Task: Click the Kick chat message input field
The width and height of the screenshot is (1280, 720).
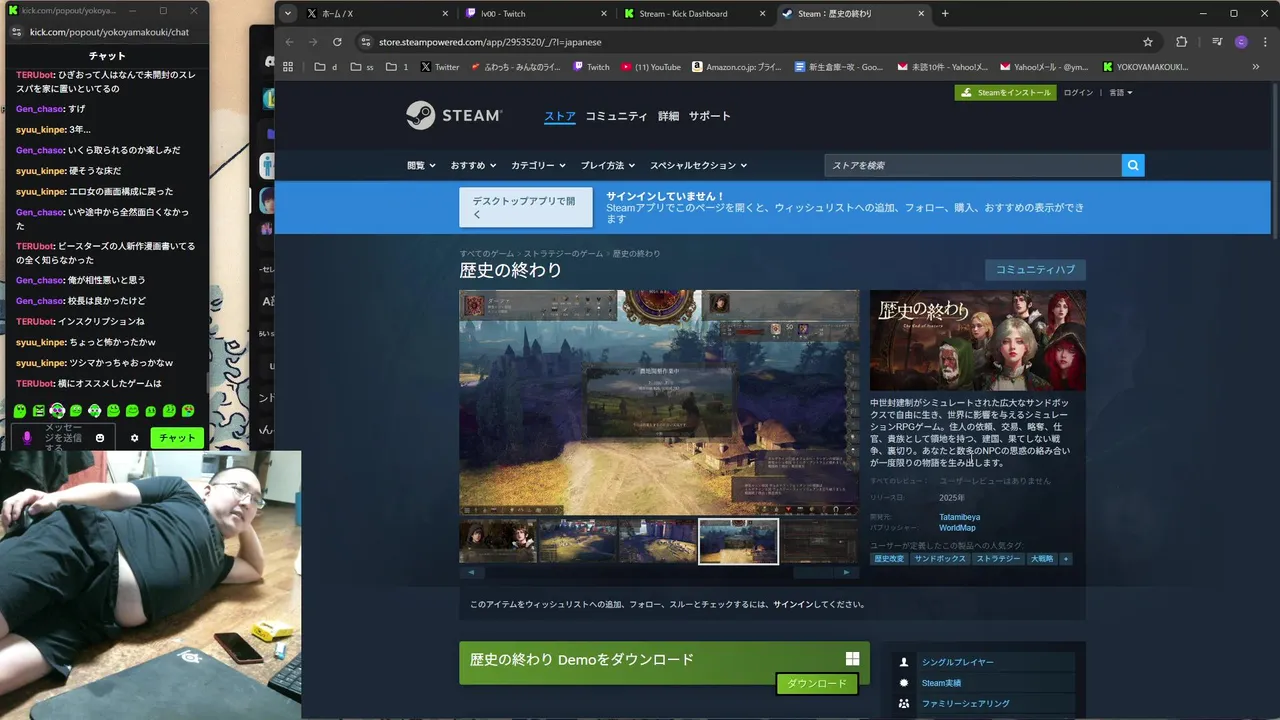Action: pos(63,438)
